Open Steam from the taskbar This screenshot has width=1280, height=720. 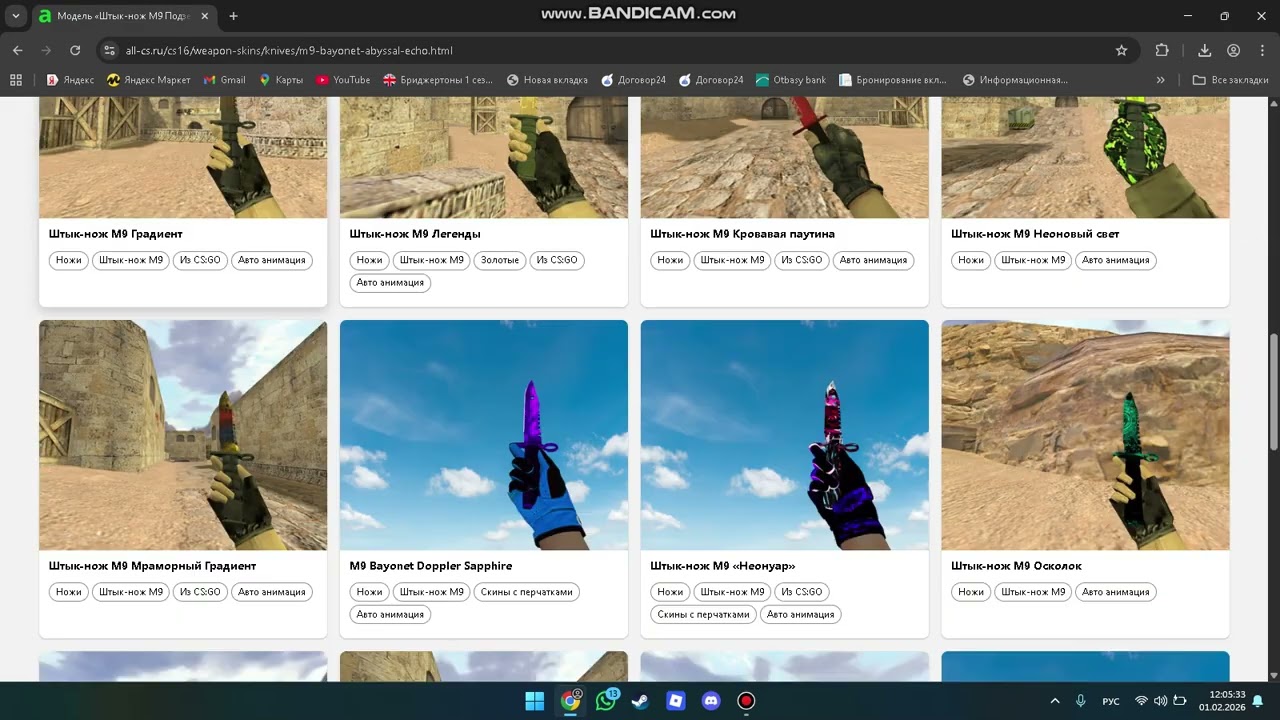coord(640,701)
